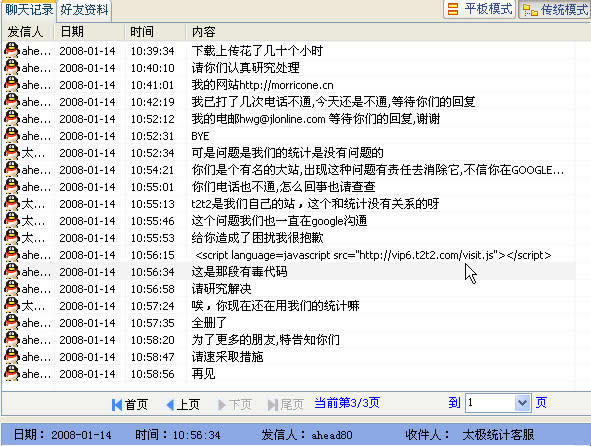Click the QQ penguin avatar at 10:39:34
Screen dimensions: 591x446
coord(12,51)
